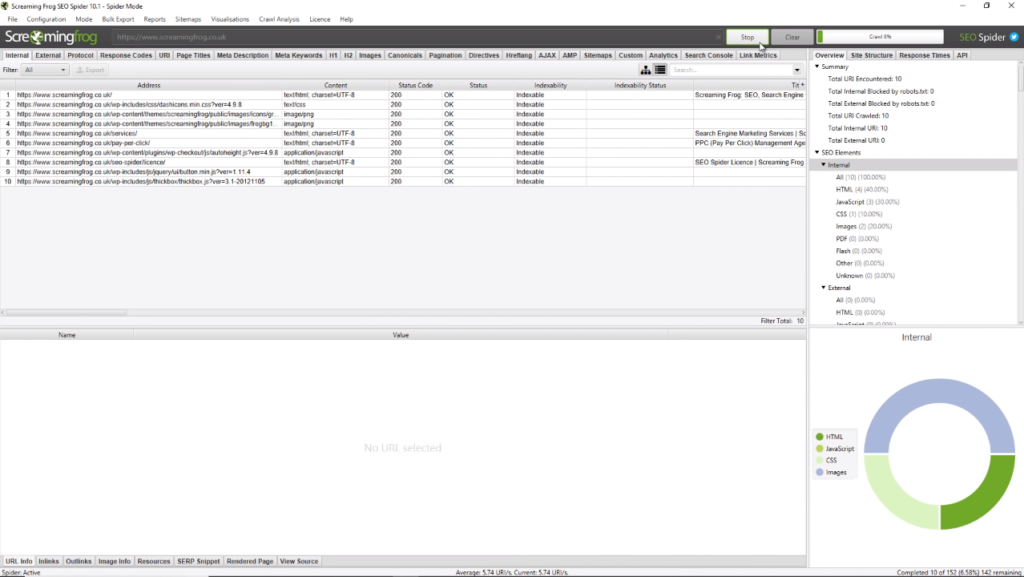Click the Screaming Frog logo

click(x=51, y=37)
